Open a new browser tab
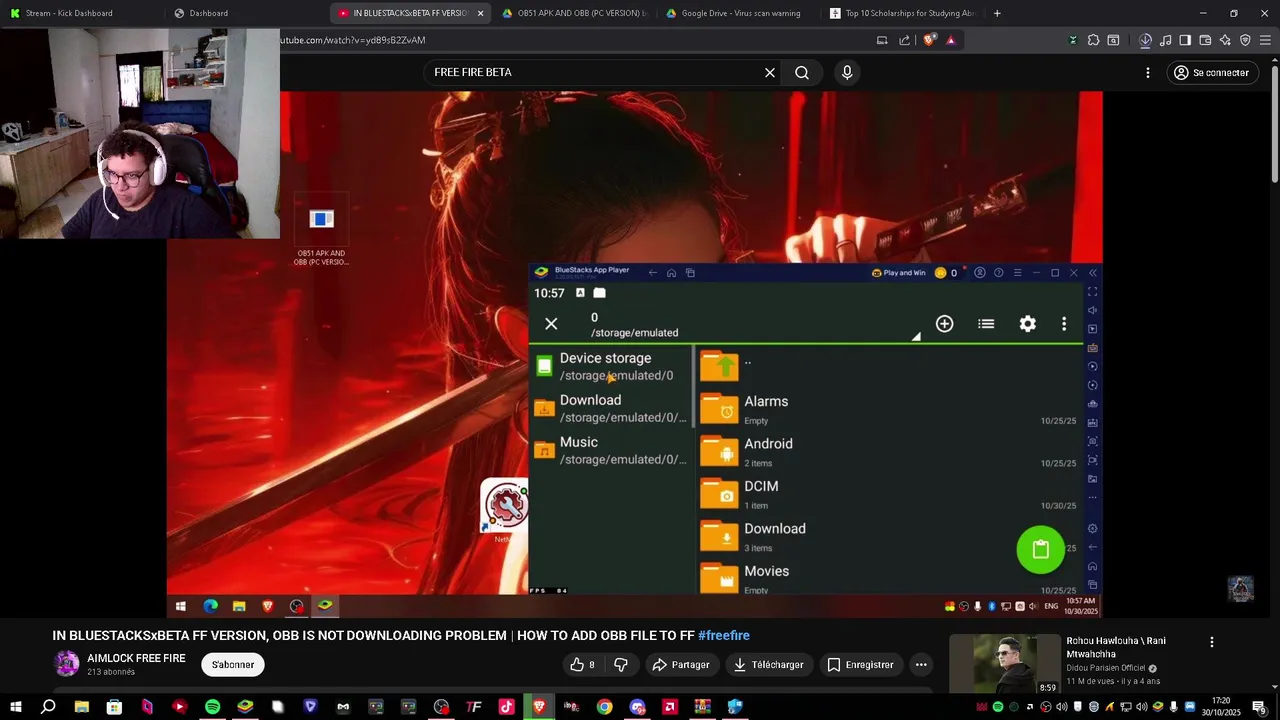 pyautogui.click(x=997, y=13)
